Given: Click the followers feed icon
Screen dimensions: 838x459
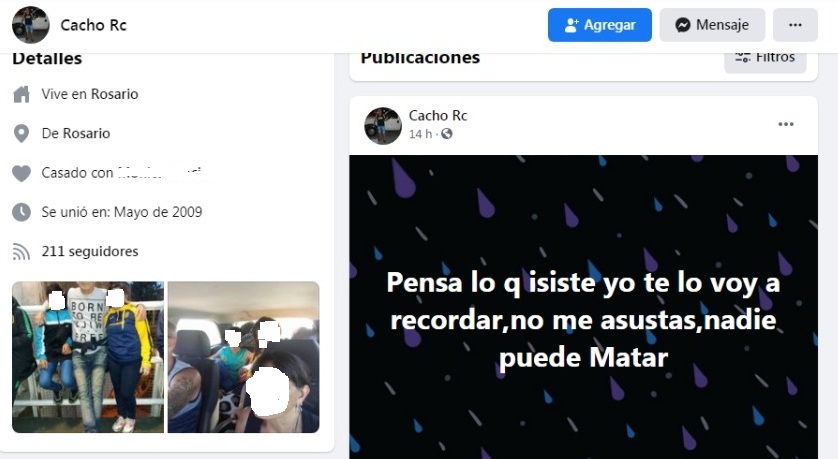Looking at the screenshot, I should click(21, 252).
